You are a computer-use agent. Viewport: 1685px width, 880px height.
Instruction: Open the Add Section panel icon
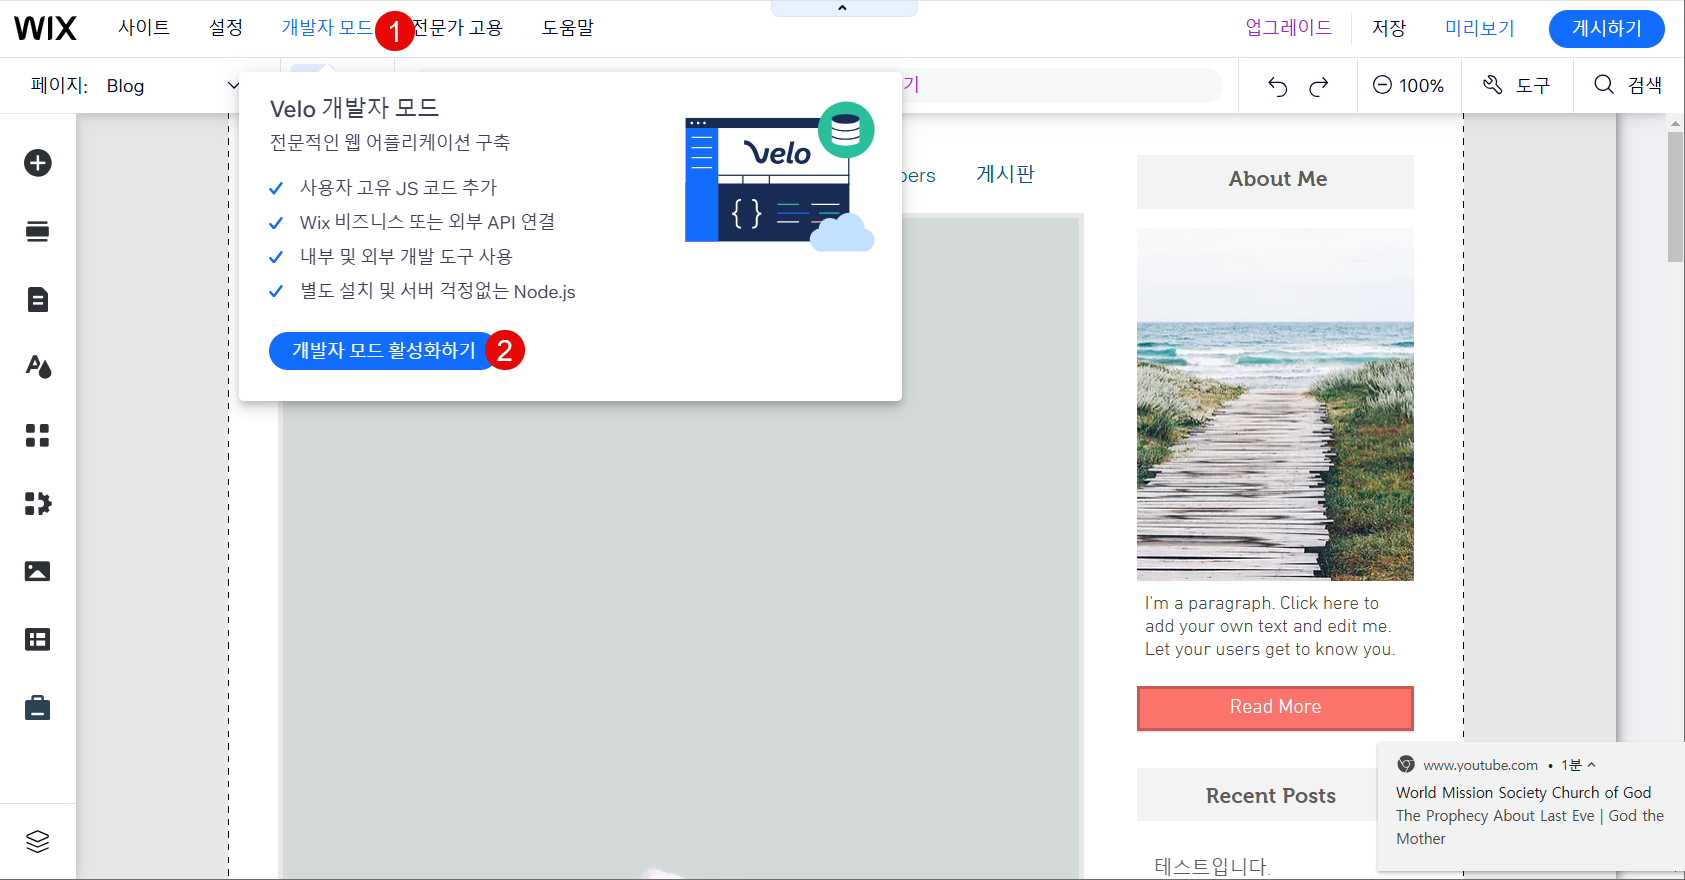[38, 232]
